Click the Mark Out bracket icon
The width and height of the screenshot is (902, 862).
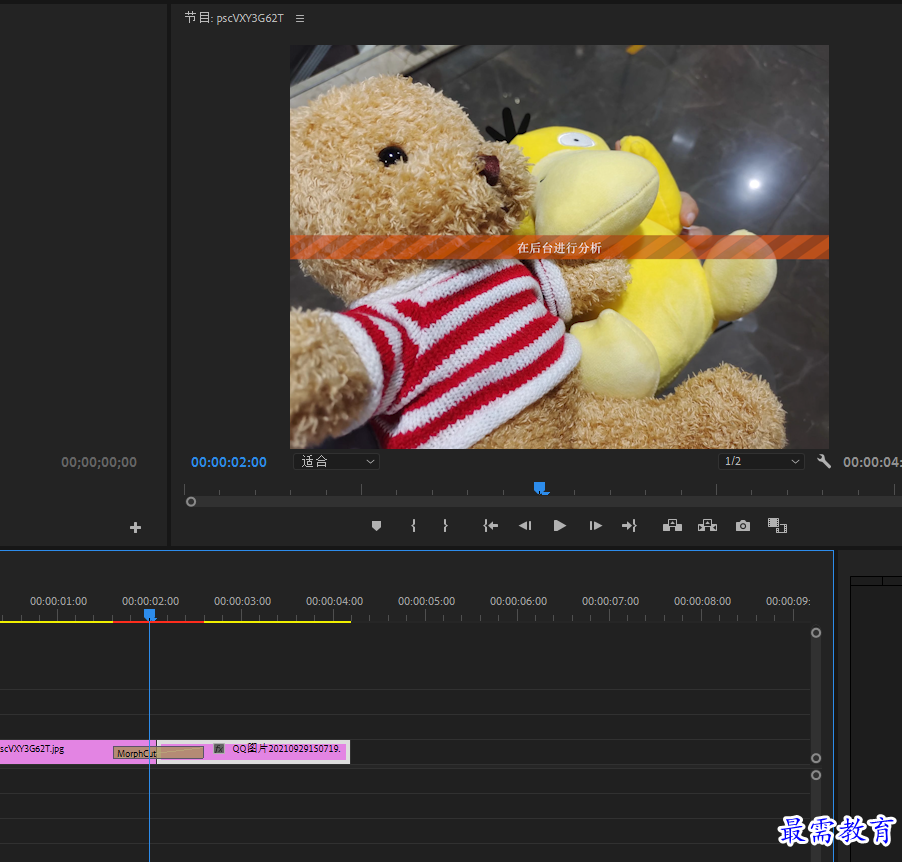point(445,525)
